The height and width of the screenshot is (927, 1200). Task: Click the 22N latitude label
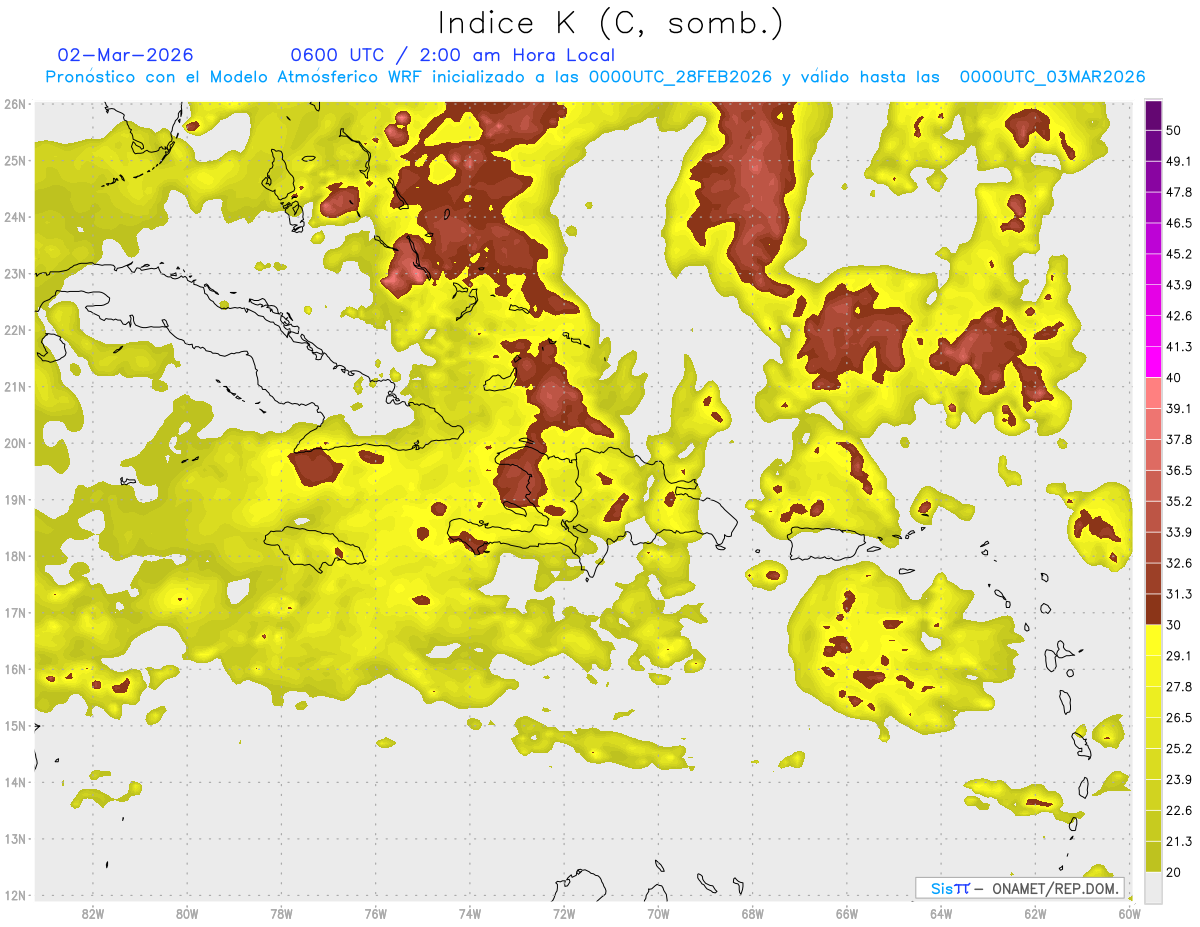pos(15,330)
